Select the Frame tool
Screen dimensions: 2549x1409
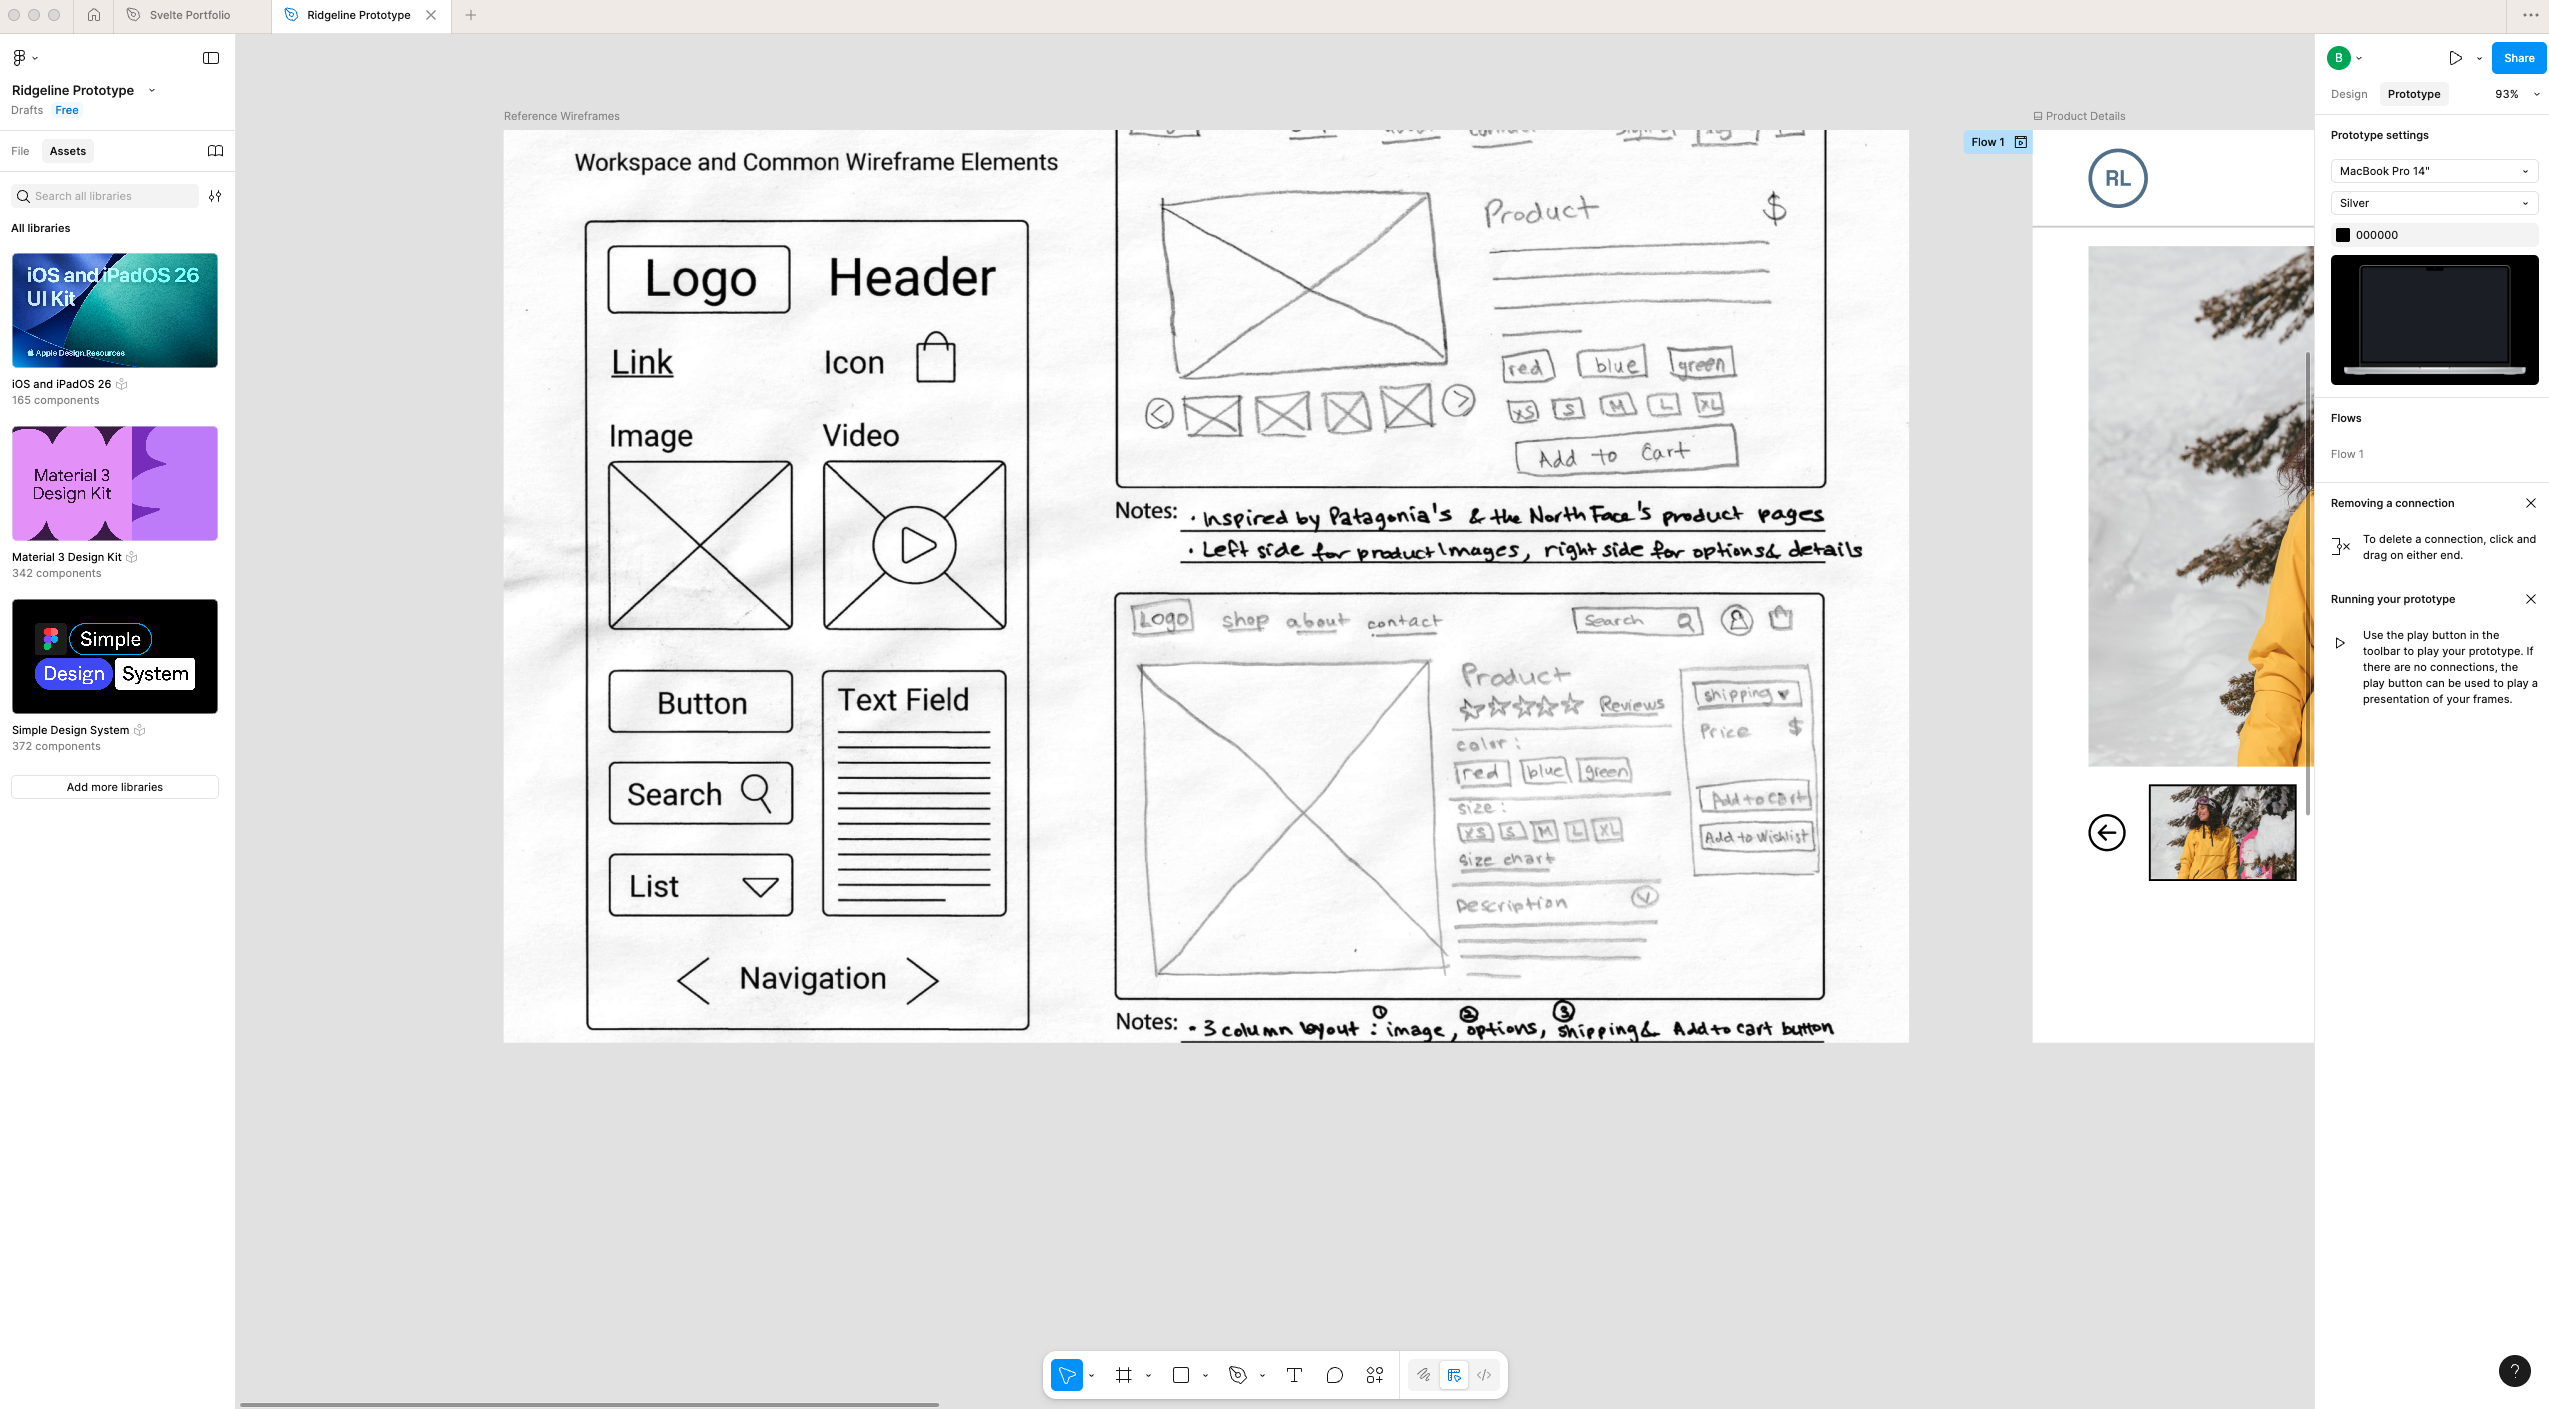(1123, 1375)
